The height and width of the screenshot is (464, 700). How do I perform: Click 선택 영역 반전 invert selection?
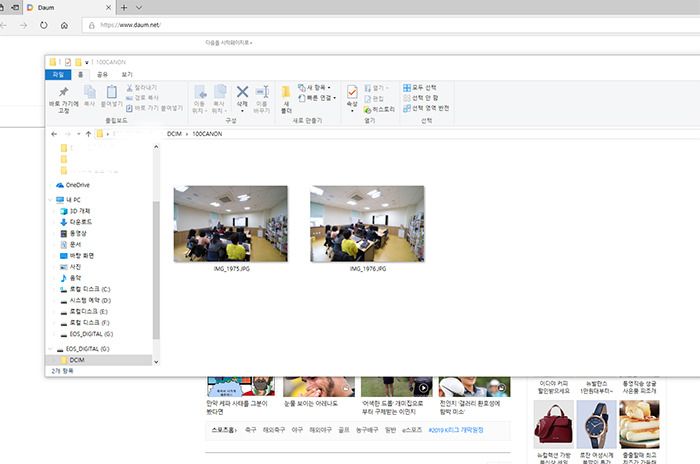[x=426, y=108]
